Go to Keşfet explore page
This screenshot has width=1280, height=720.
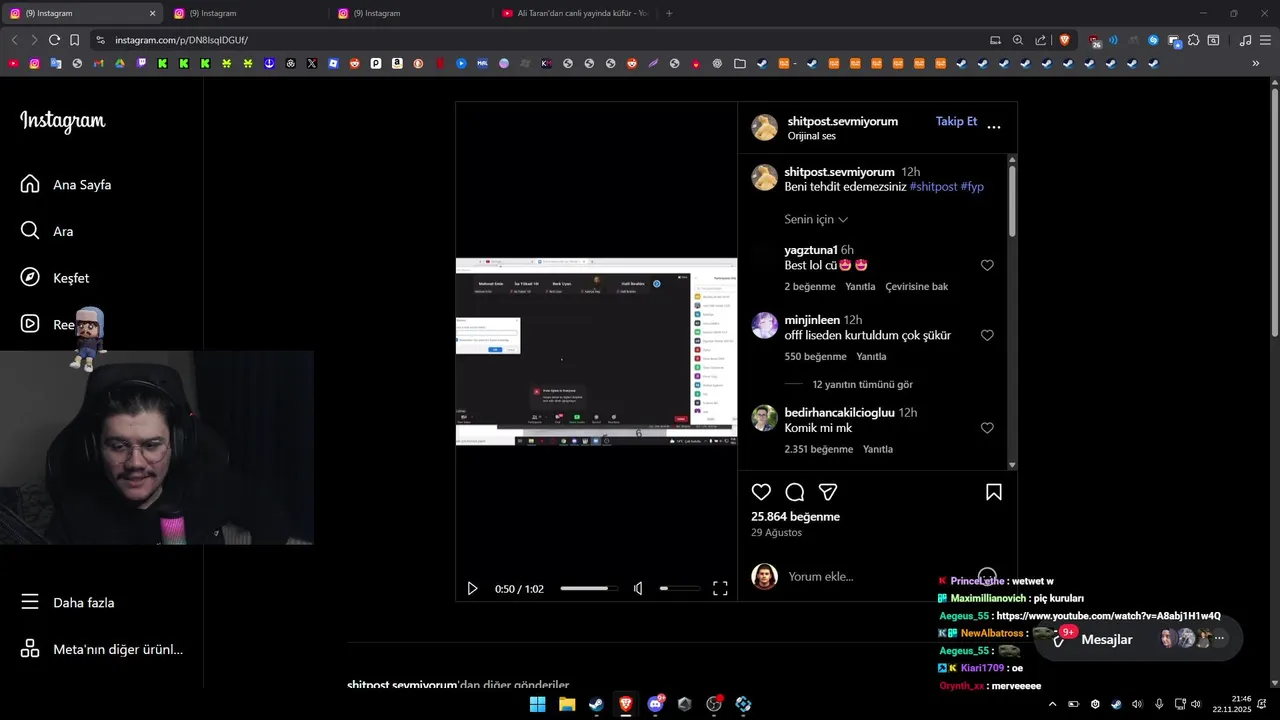55,278
